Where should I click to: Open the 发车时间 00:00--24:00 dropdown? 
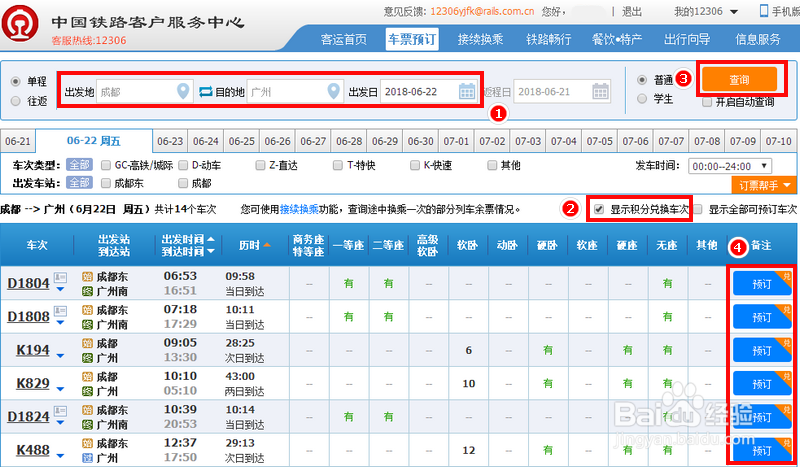click(730, 166)
